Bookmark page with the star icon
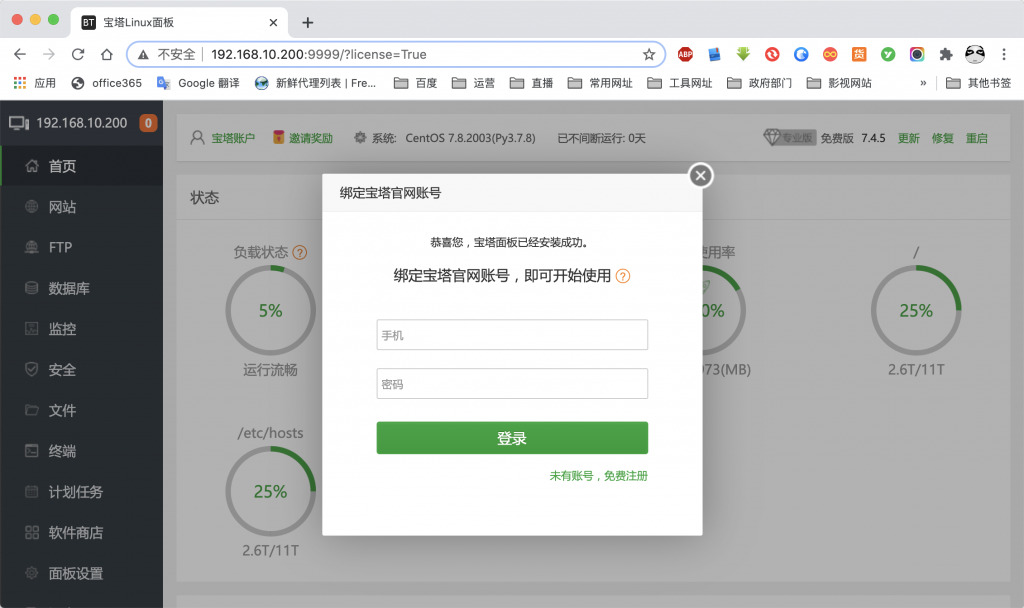 [x=648, y=54]
